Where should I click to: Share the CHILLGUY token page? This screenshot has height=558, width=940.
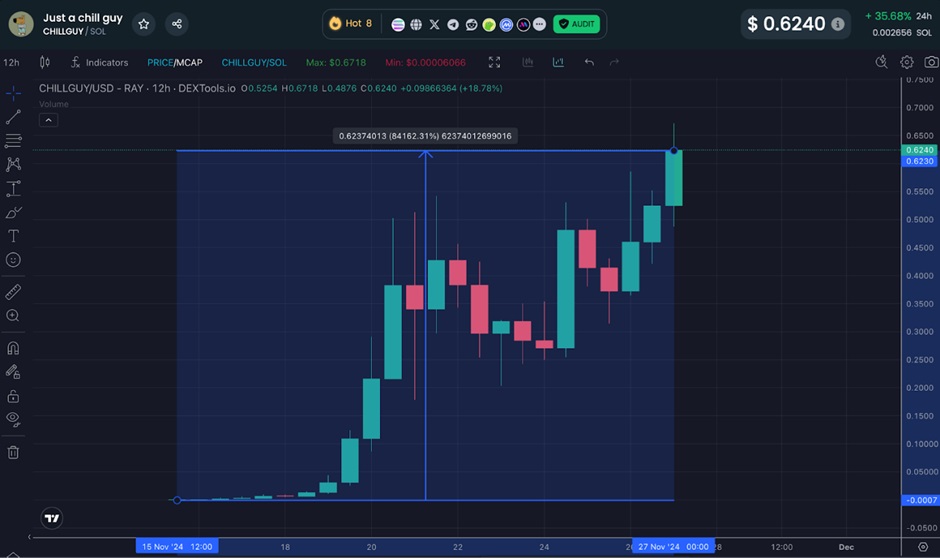(x=177, y=24)
